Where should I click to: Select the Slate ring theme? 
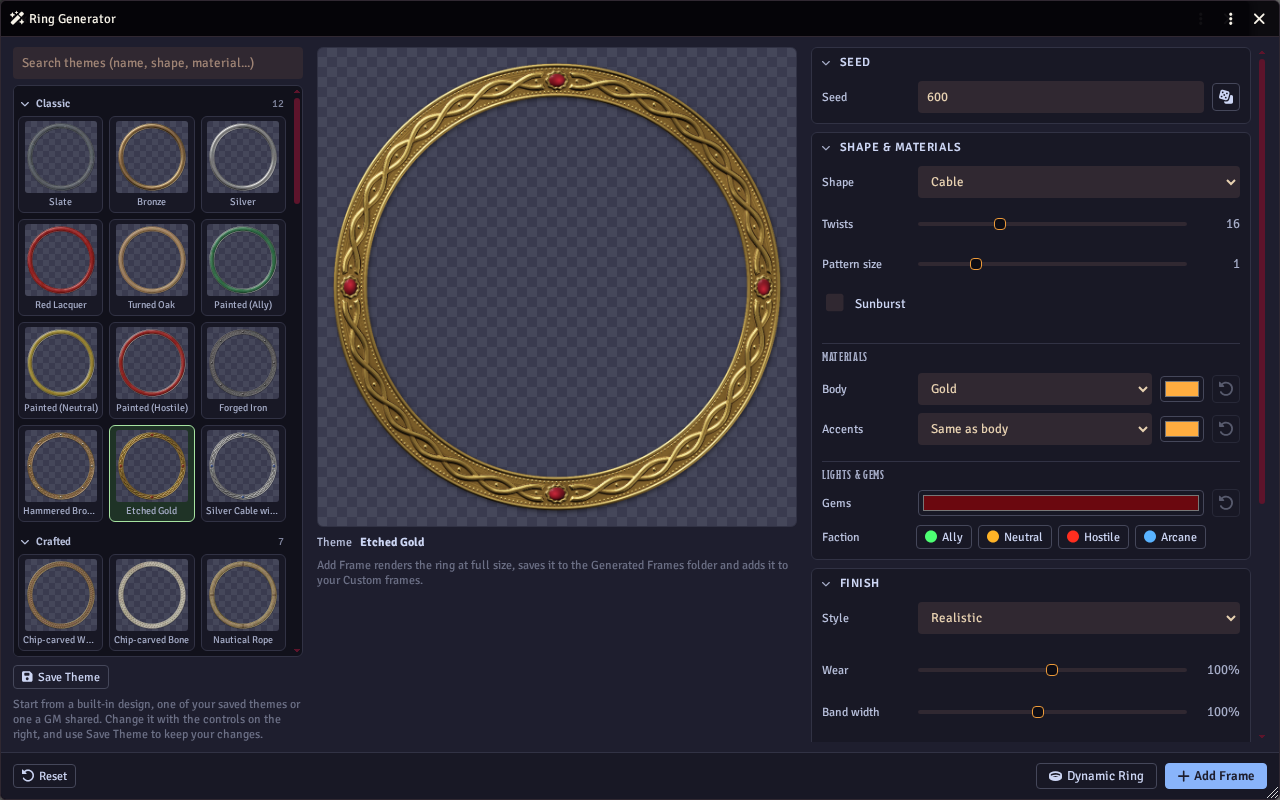click(x=61, y=164)
